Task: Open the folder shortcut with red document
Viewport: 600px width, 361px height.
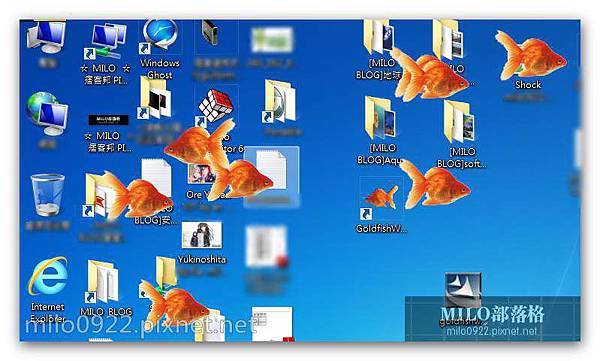Action: (99, 196)
